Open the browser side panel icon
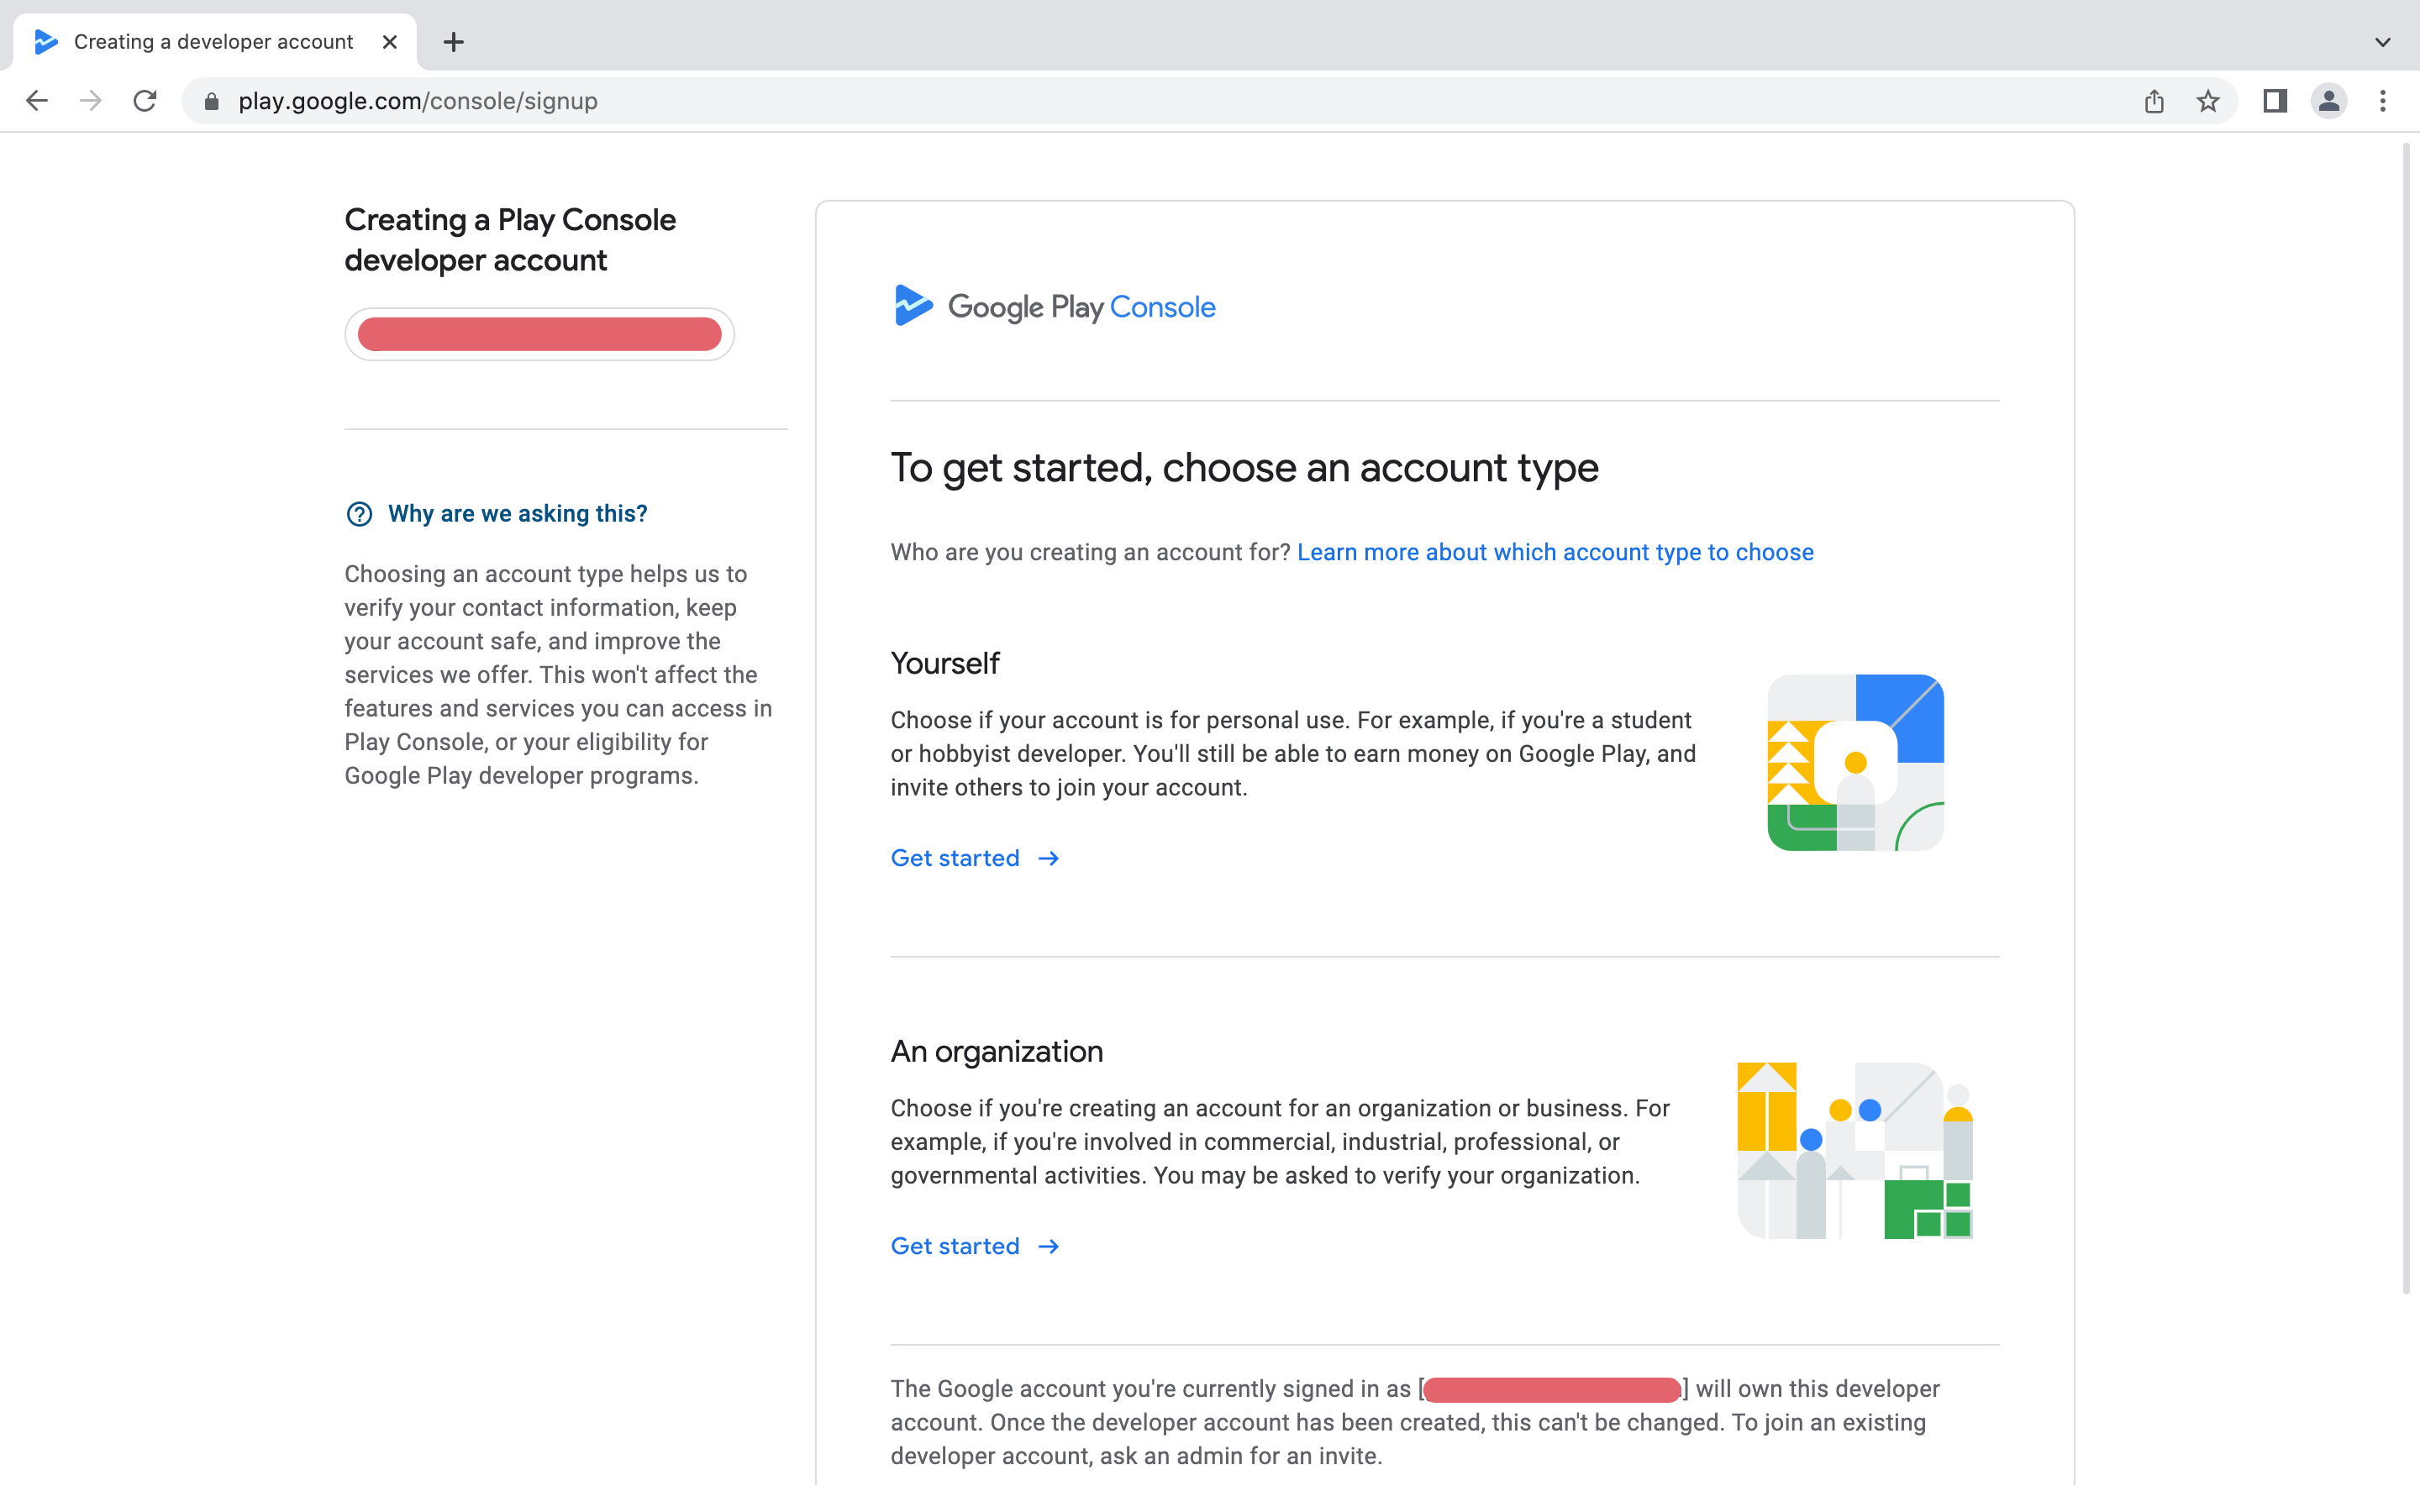Image resolution: width=2420 pixels, height=1512 pixels. pyautogui.click(x=2275, y=100)
